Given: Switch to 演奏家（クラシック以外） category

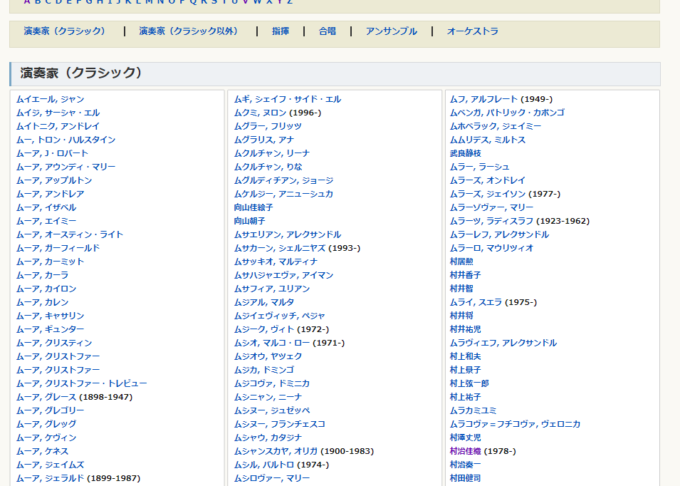Looking at the screenshot, I should tap(188, 32).
